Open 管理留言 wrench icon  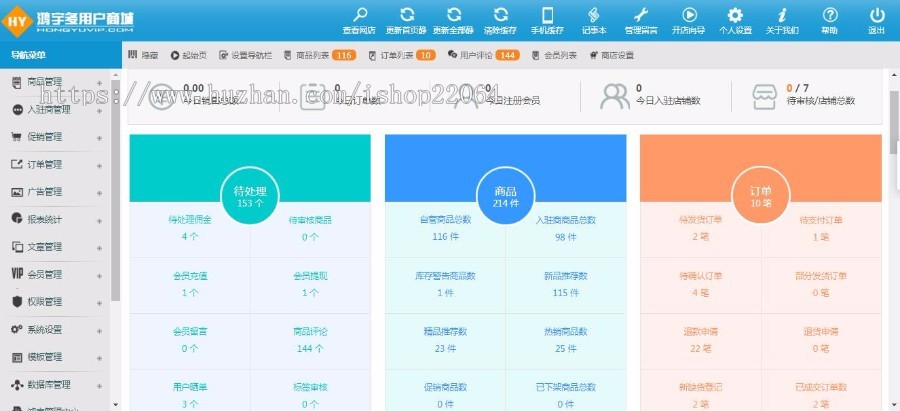pyautogui.click(x=641, y=15)
